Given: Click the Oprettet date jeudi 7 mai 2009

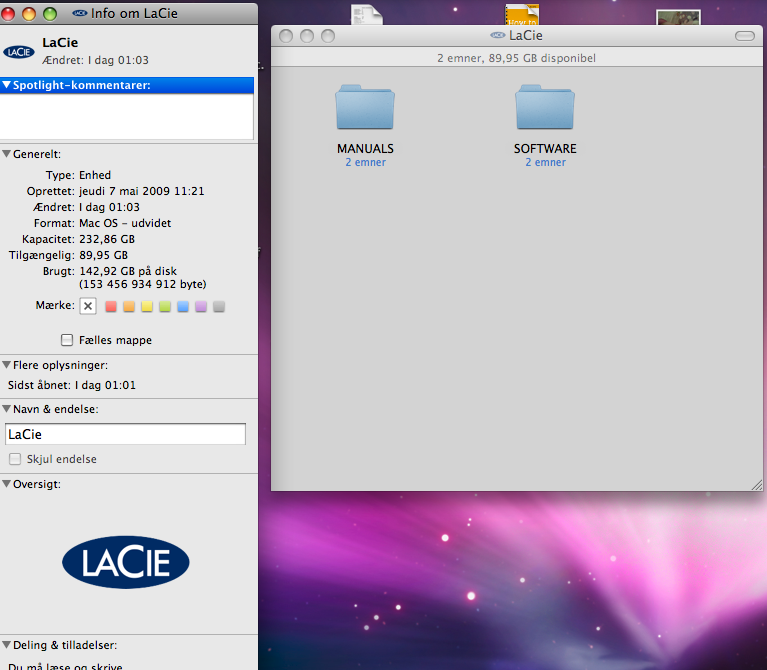Looking at the screenshot, I should point(141,191).
